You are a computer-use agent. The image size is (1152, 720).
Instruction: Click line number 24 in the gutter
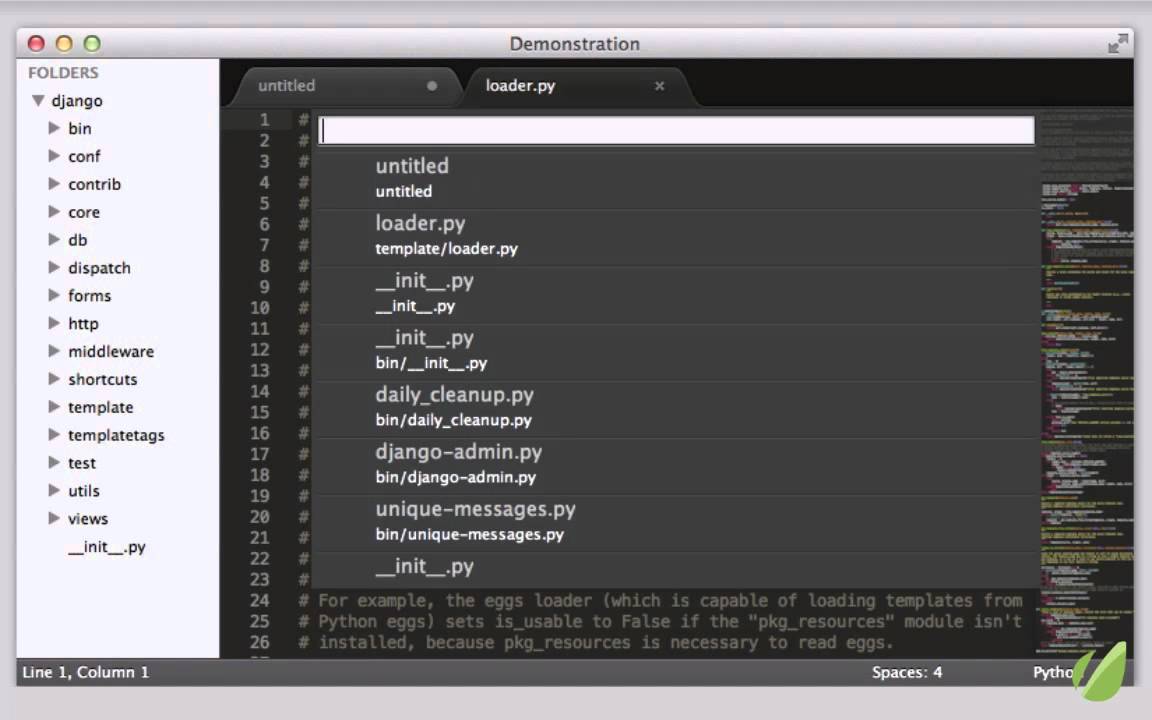(259, 601)
